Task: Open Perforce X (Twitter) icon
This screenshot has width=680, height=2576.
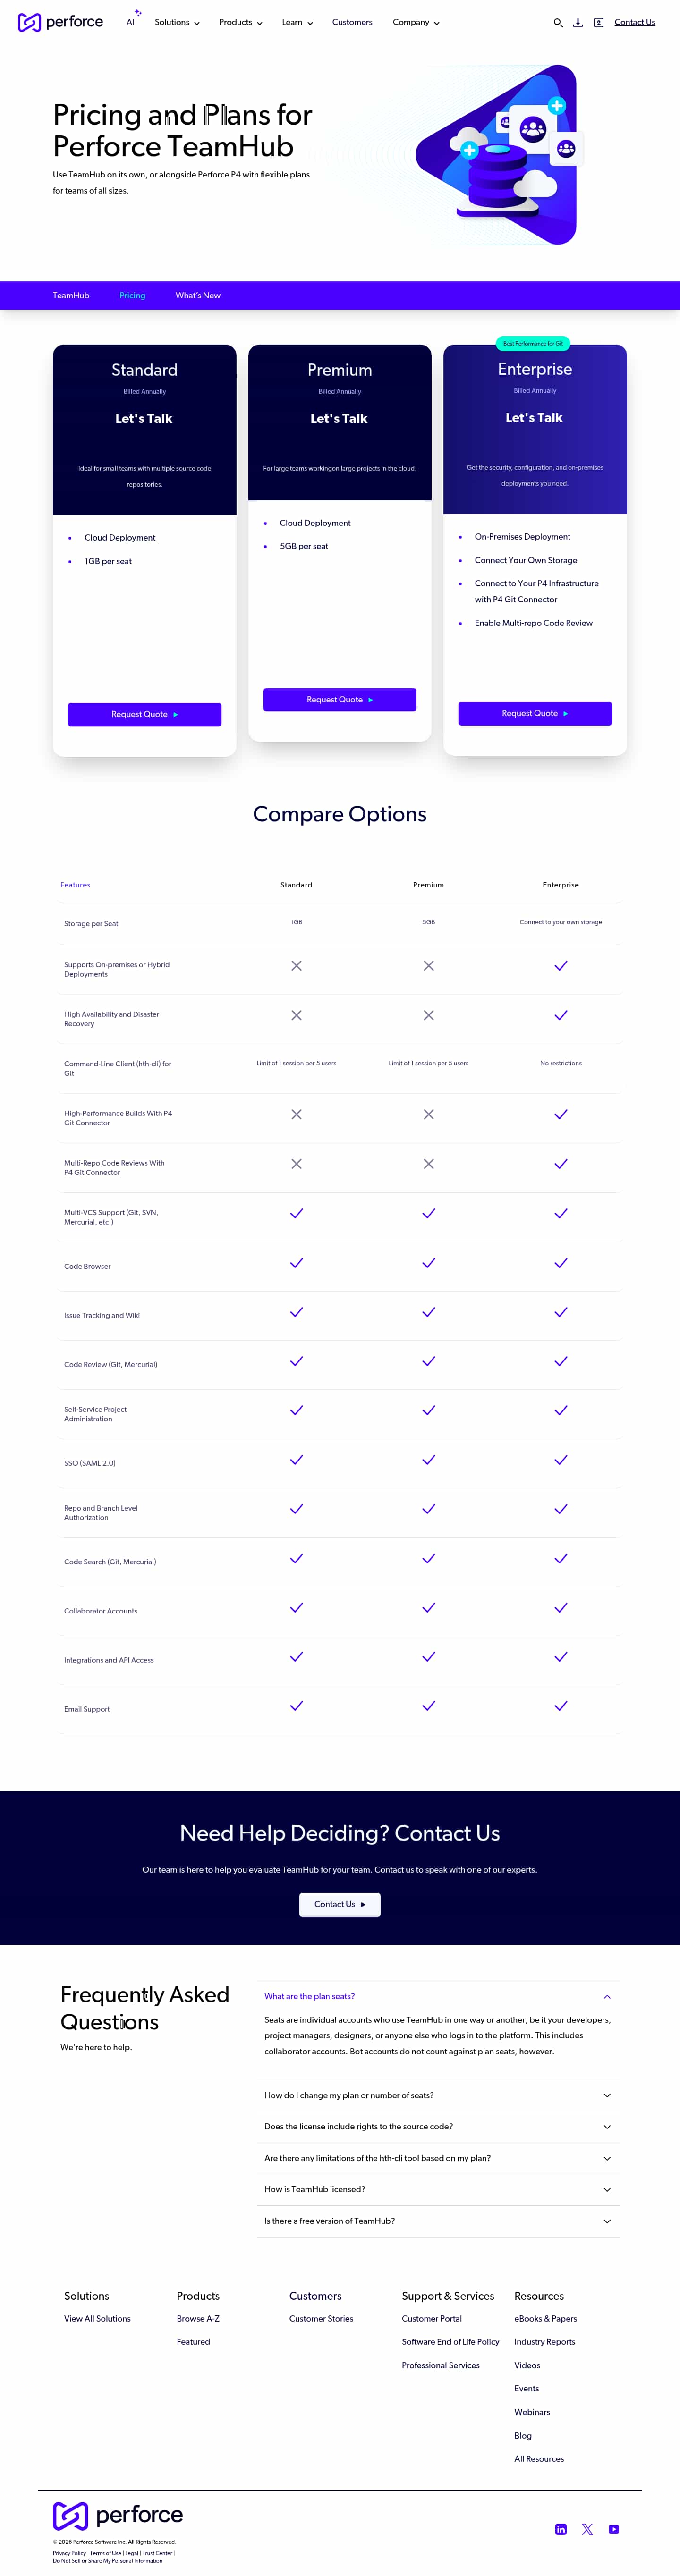Action: [x=587, y=2529]
